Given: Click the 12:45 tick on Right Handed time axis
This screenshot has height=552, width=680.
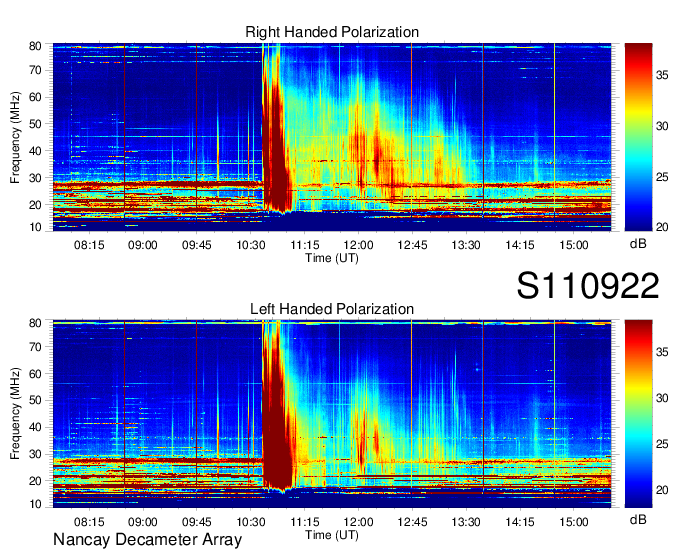Looking at the screenshot, I should [412, 245].
